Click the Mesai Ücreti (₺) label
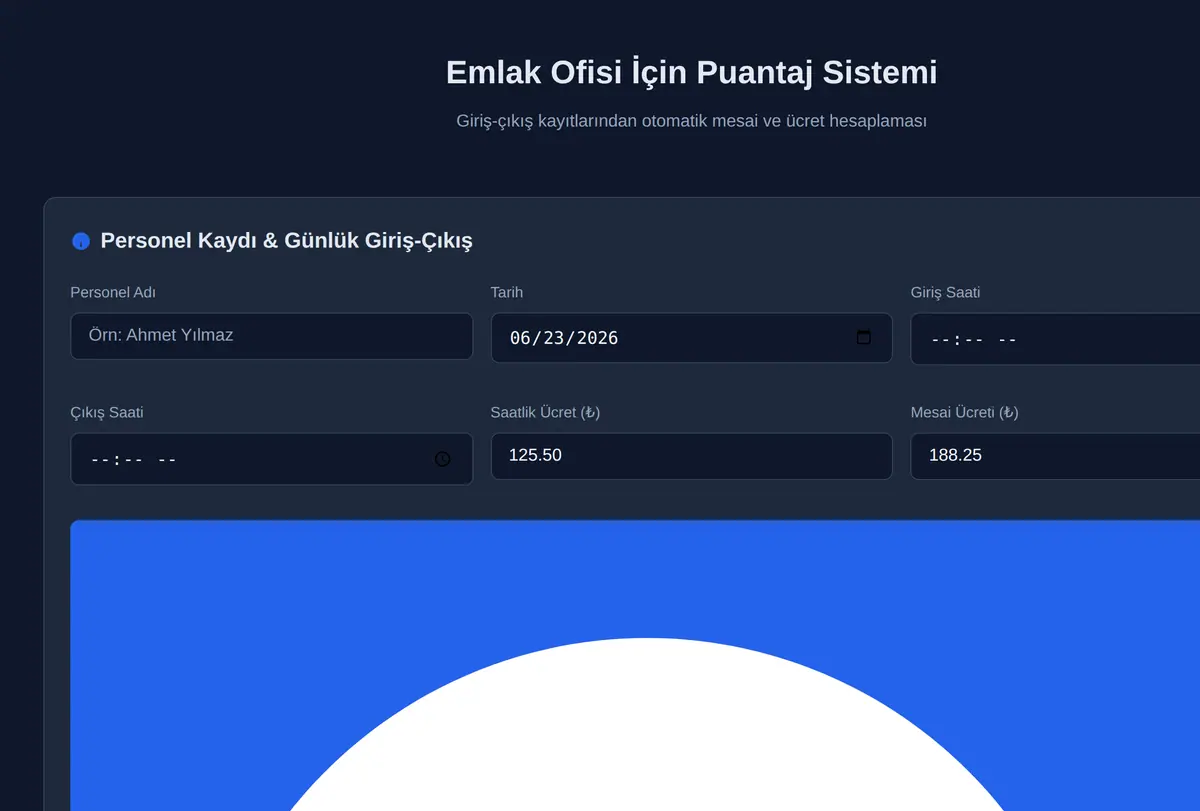The height and width of the screenshot is (811, 1200). point(965,412)
